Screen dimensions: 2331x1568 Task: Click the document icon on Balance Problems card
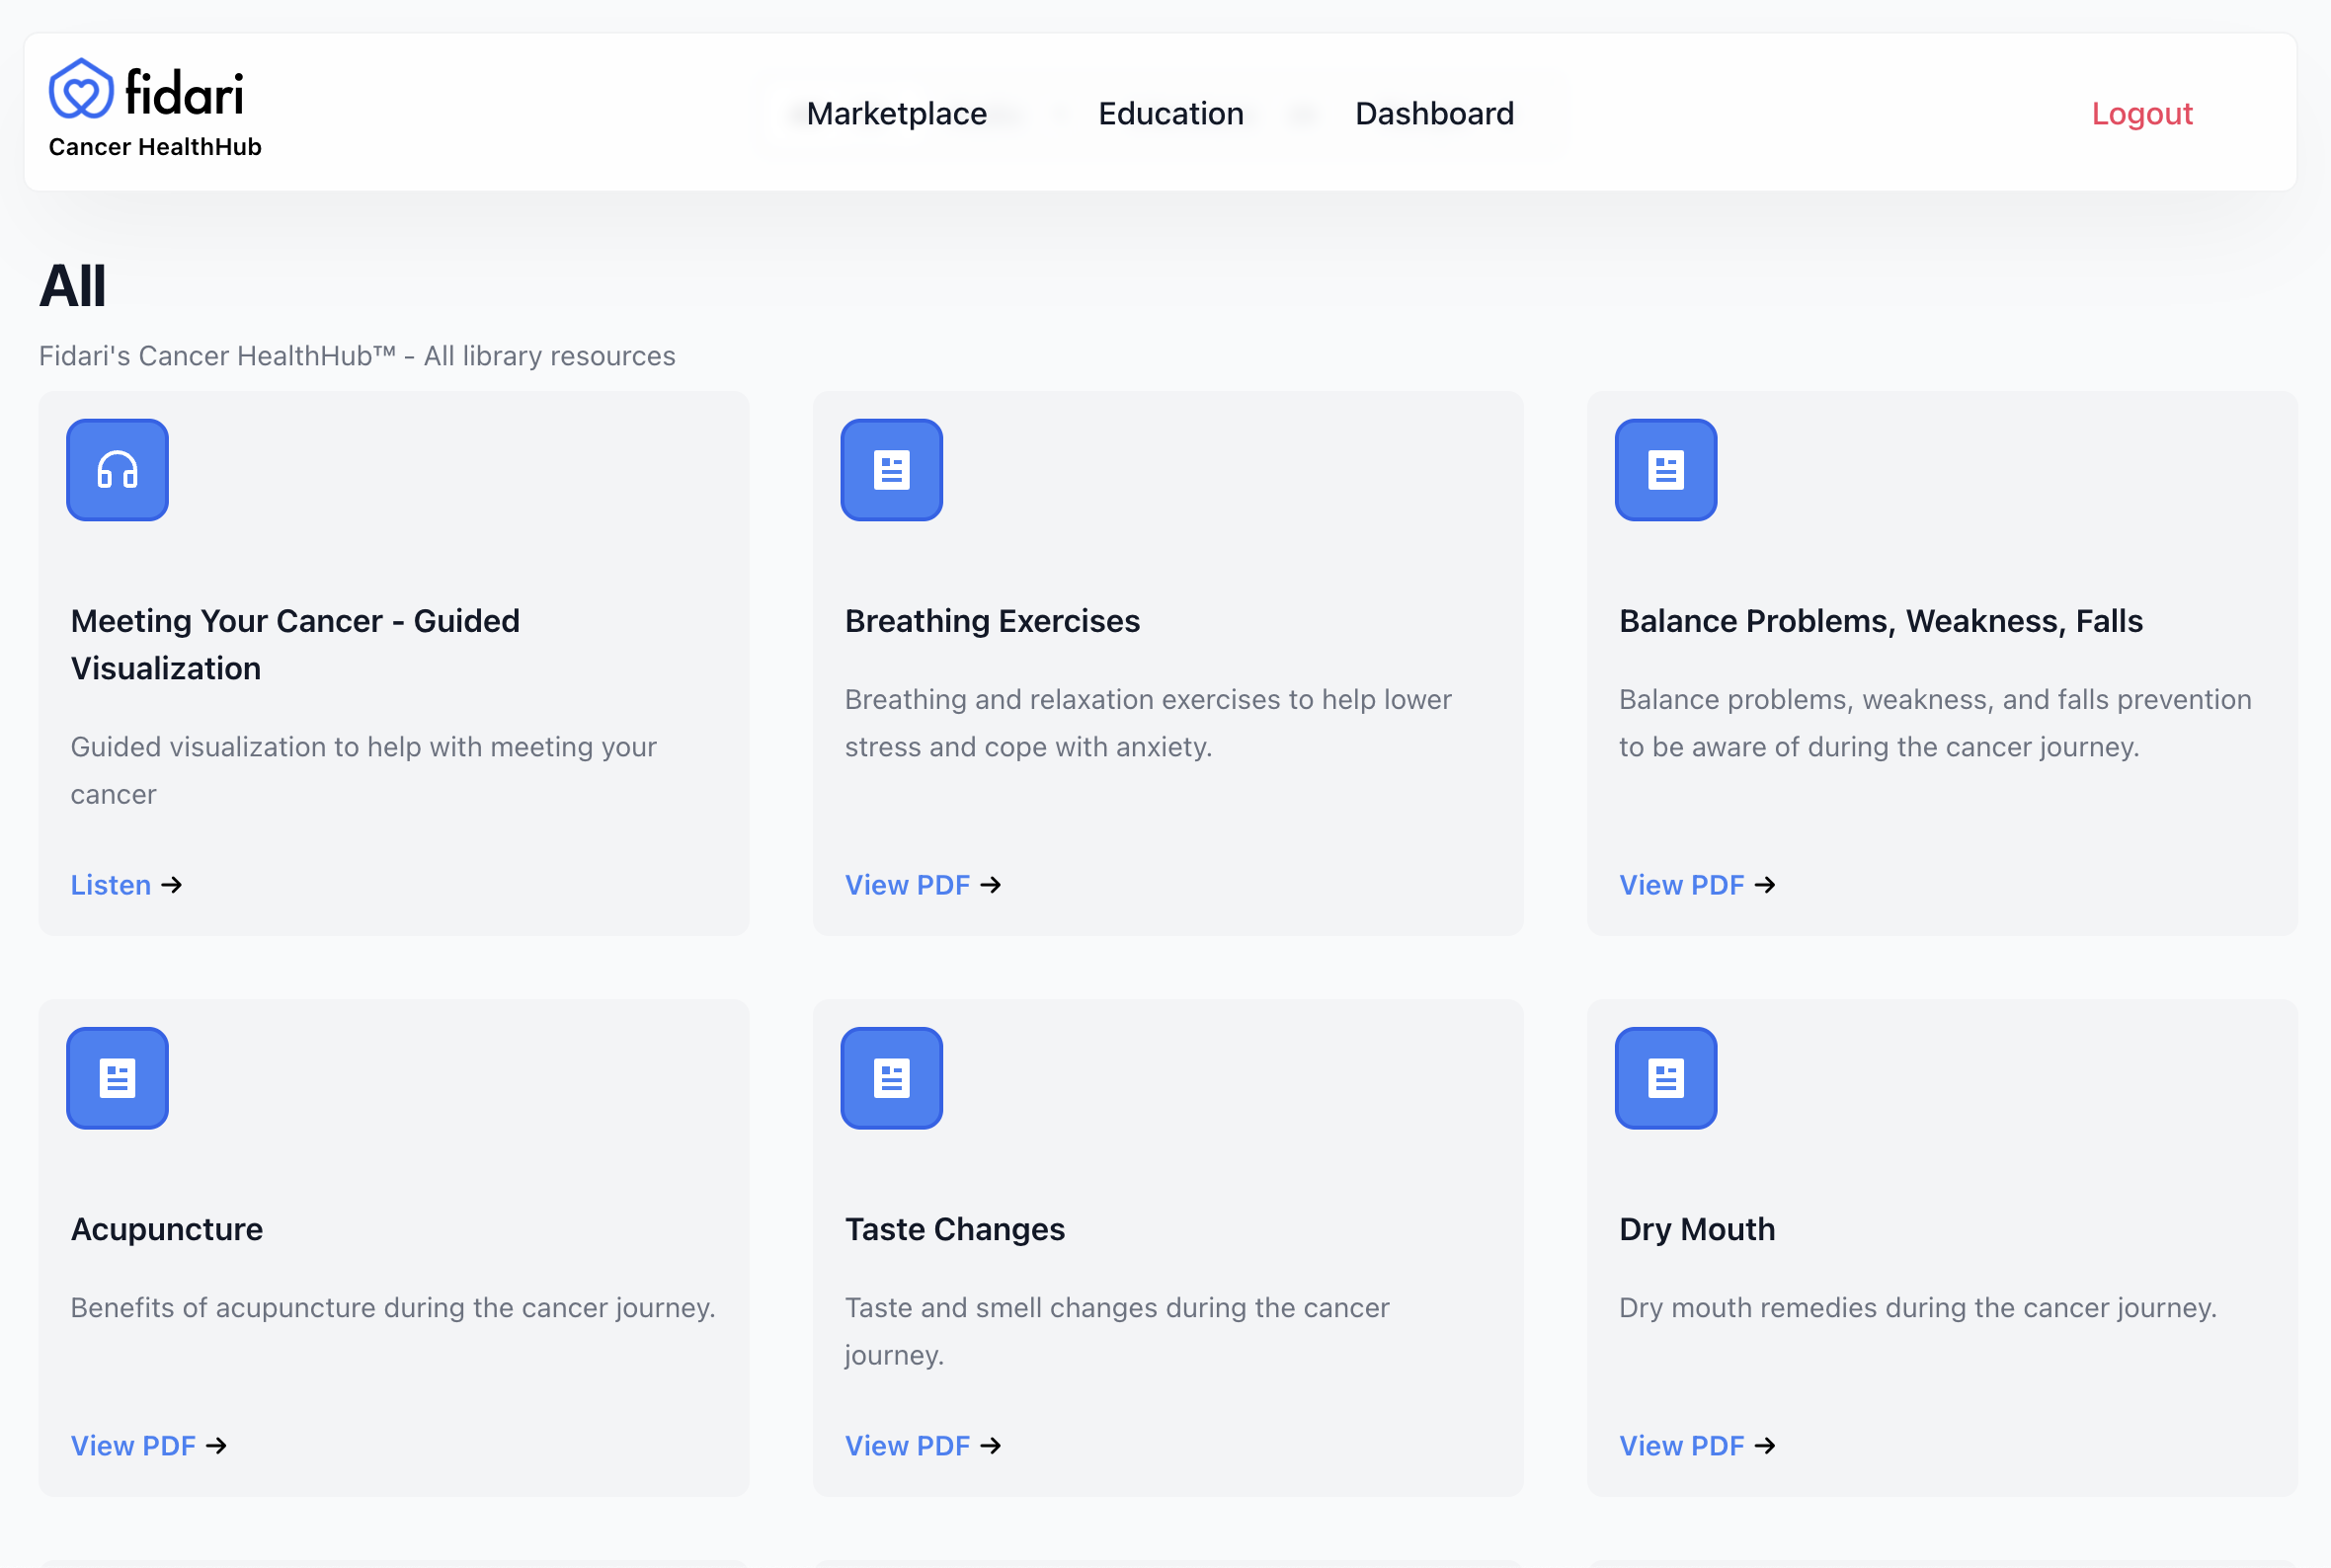[1665, 470]
